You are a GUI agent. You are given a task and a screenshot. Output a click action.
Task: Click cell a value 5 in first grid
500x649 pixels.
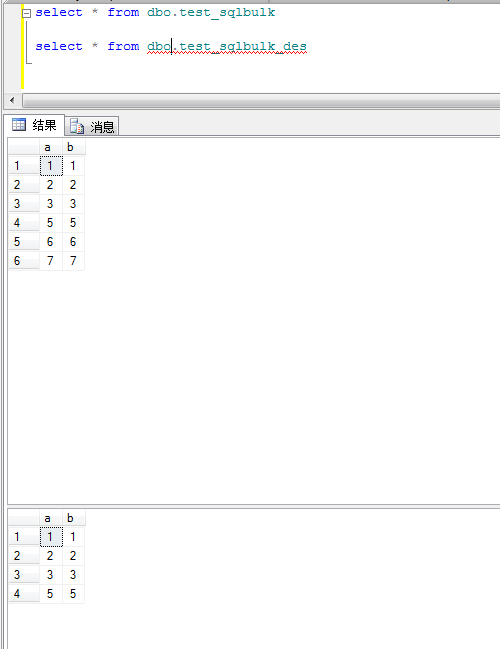(51, 223)
